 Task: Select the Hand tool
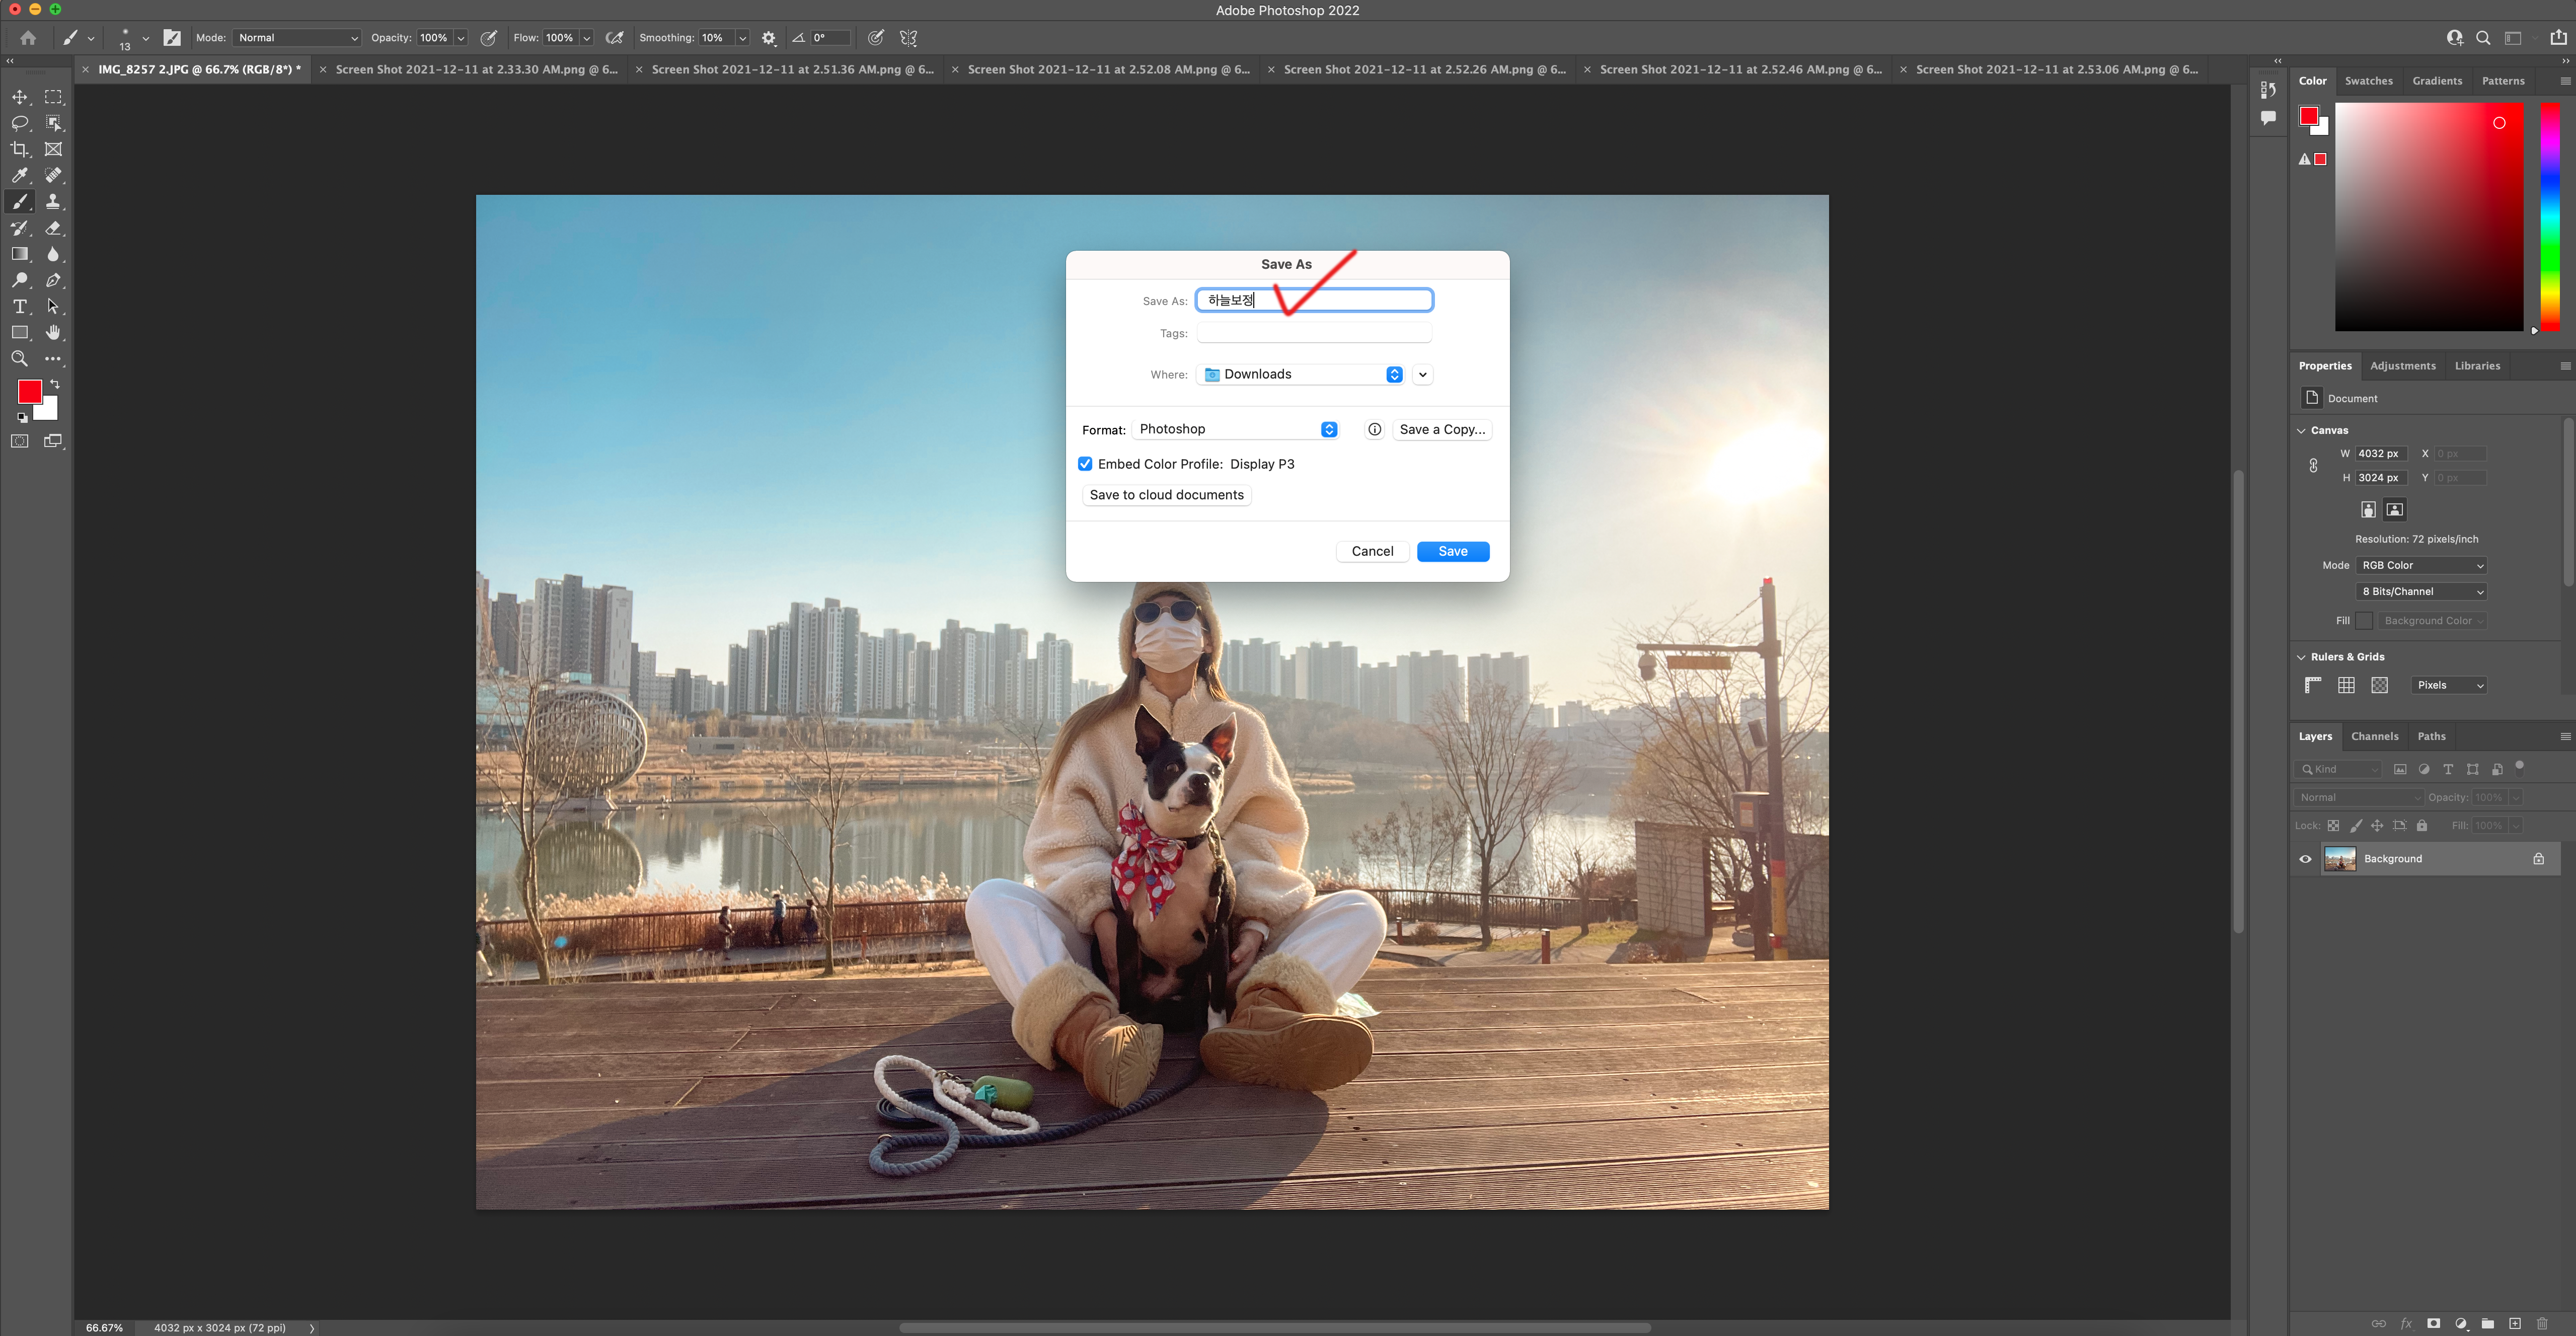(x=53, y=333)
